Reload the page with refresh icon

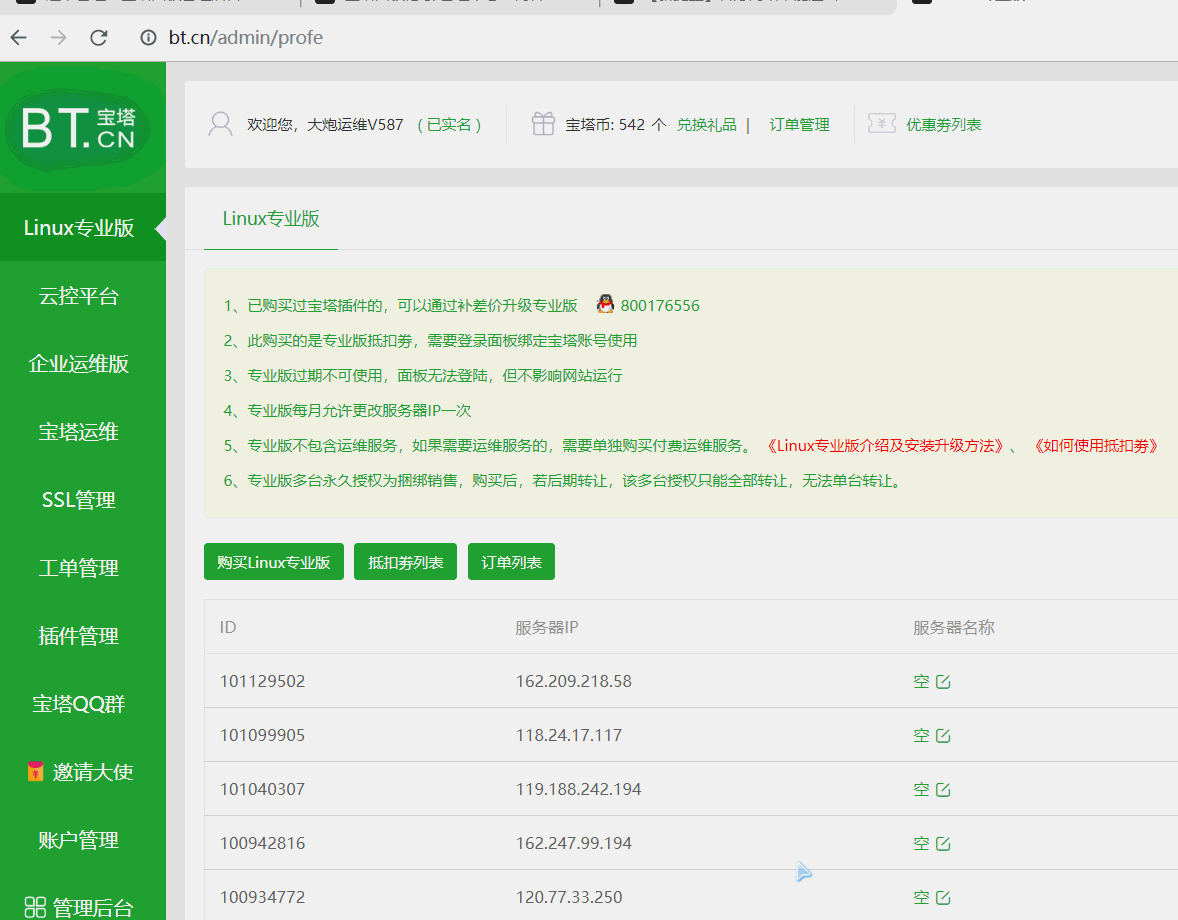pyautogui.click(x=98, y=38)
